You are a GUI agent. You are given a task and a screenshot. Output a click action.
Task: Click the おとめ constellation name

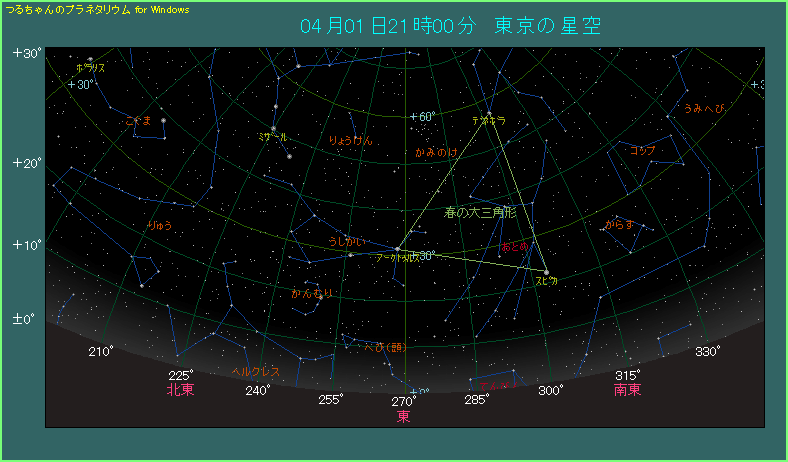point(516,246)
